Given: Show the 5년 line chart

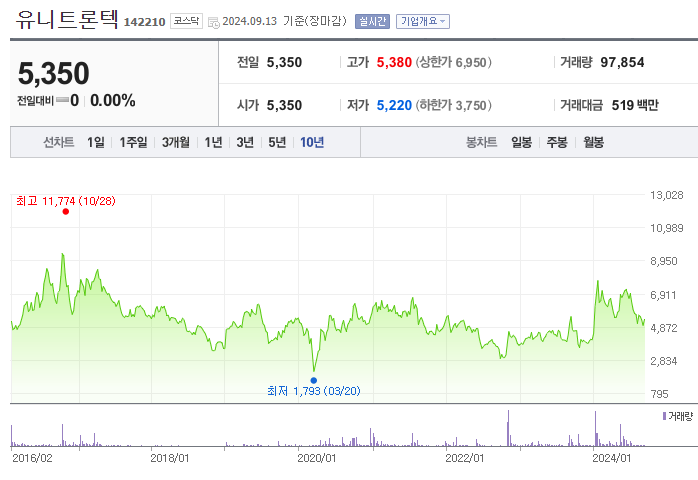Looking at the screenshot, I should click(277, 142).
